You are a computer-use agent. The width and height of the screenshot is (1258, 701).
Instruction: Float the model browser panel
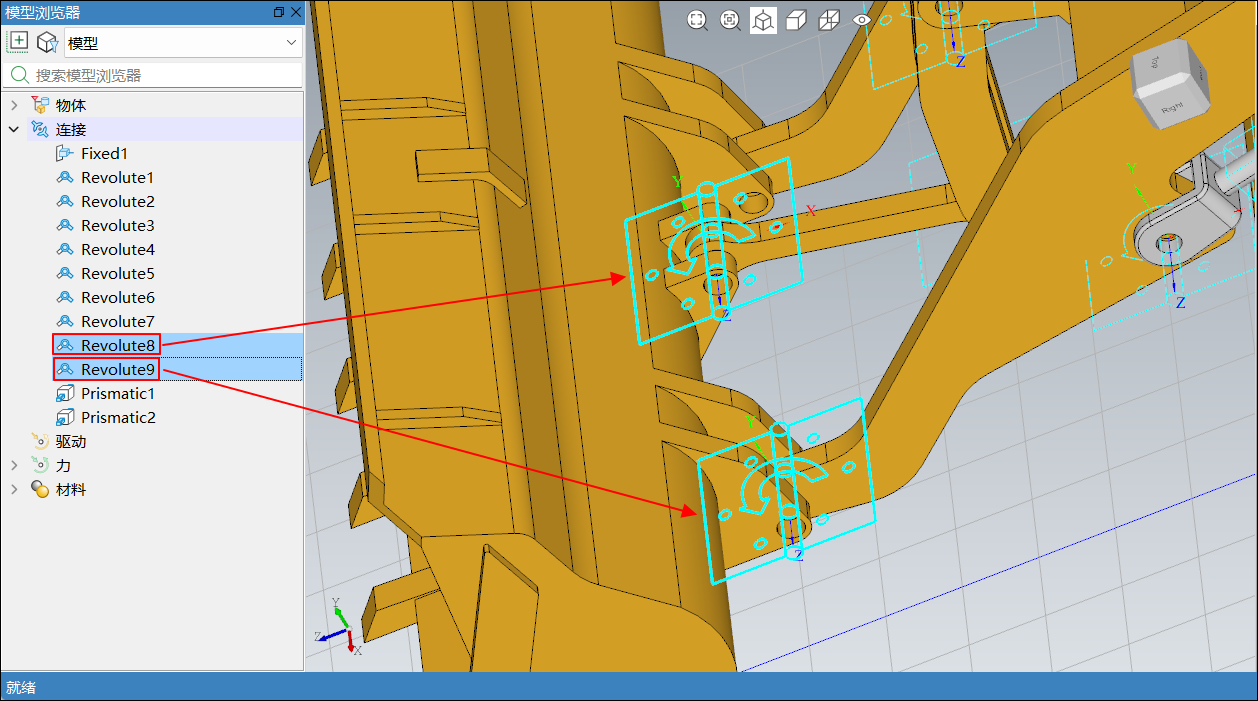pos(279,12)
